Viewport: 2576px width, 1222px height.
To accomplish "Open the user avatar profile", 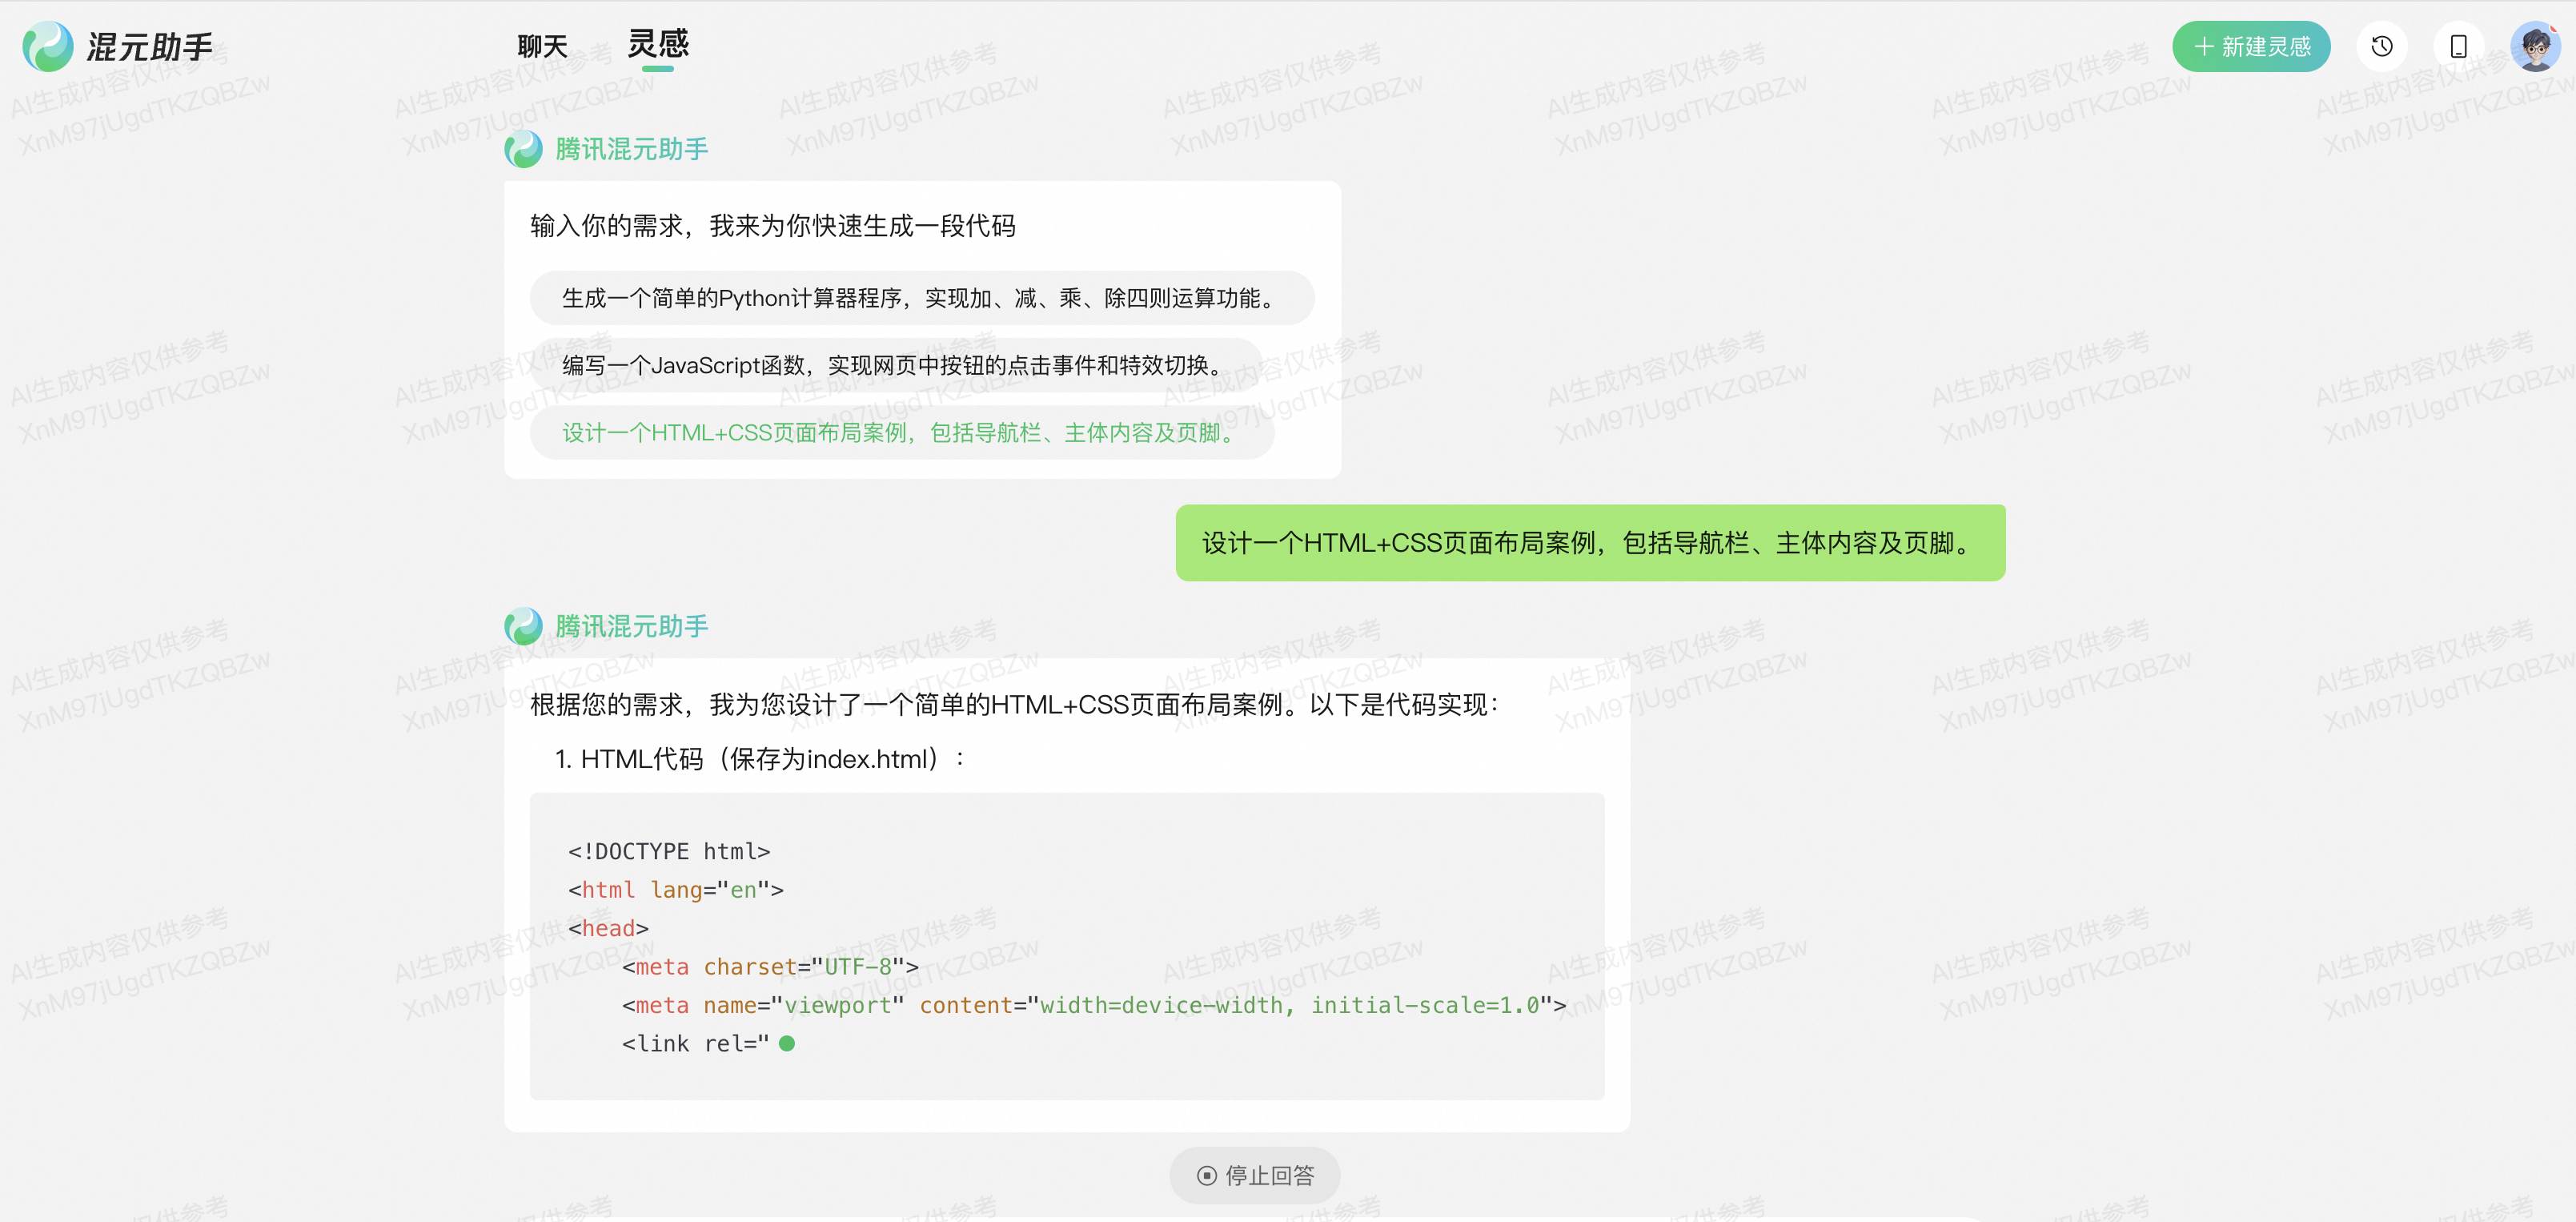I will (2535, 46).
